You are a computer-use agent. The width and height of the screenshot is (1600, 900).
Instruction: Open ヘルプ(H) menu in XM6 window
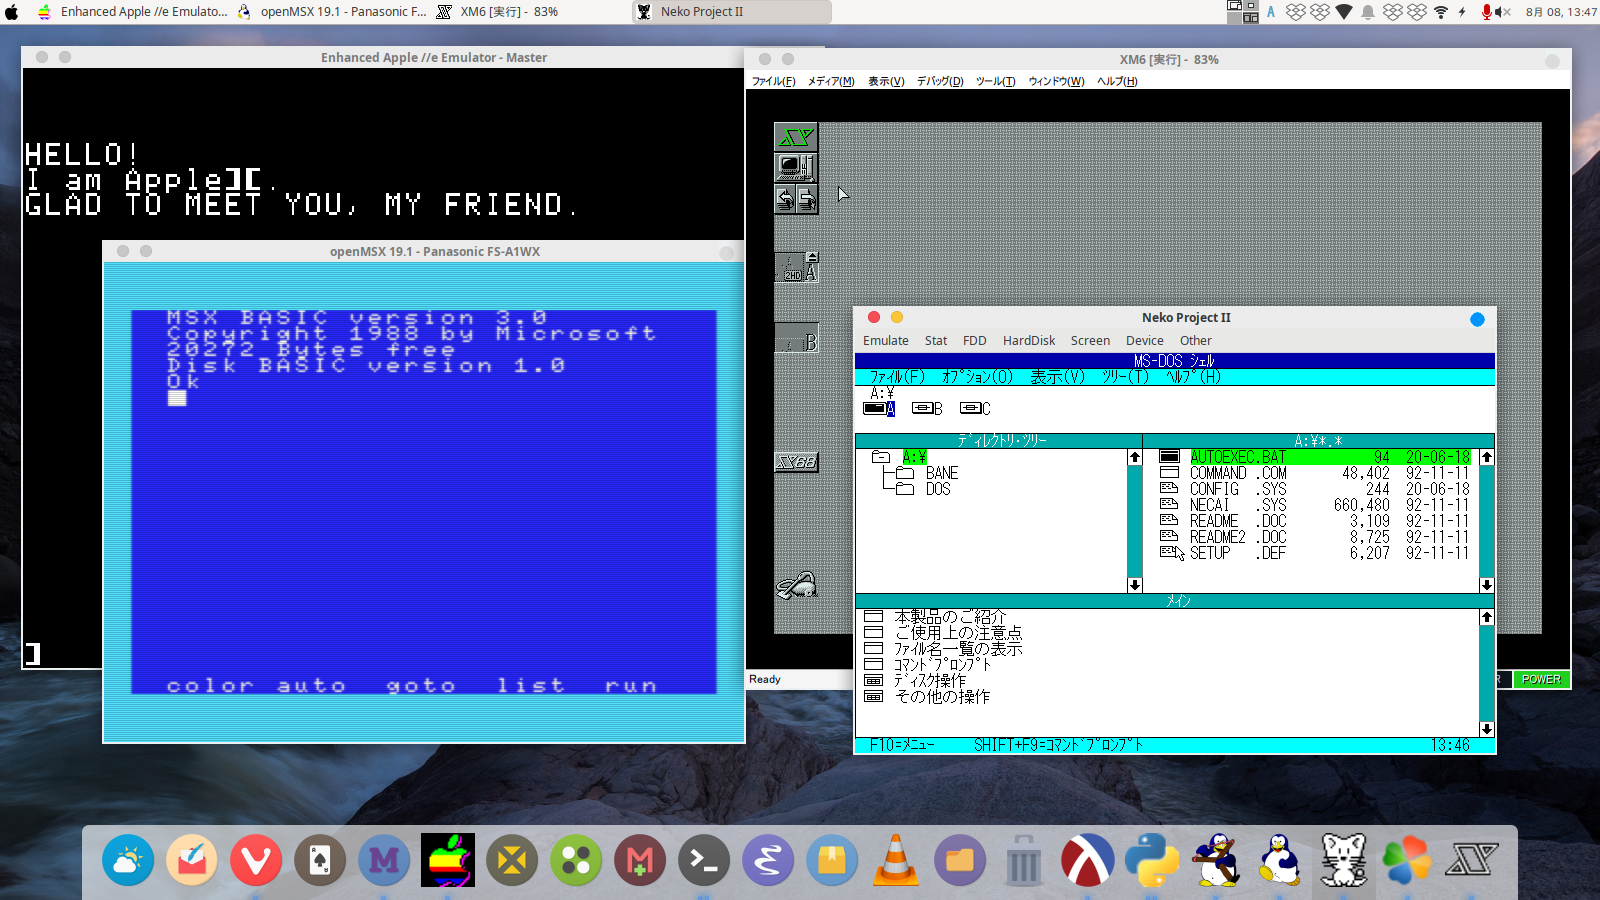[1117, 82]
